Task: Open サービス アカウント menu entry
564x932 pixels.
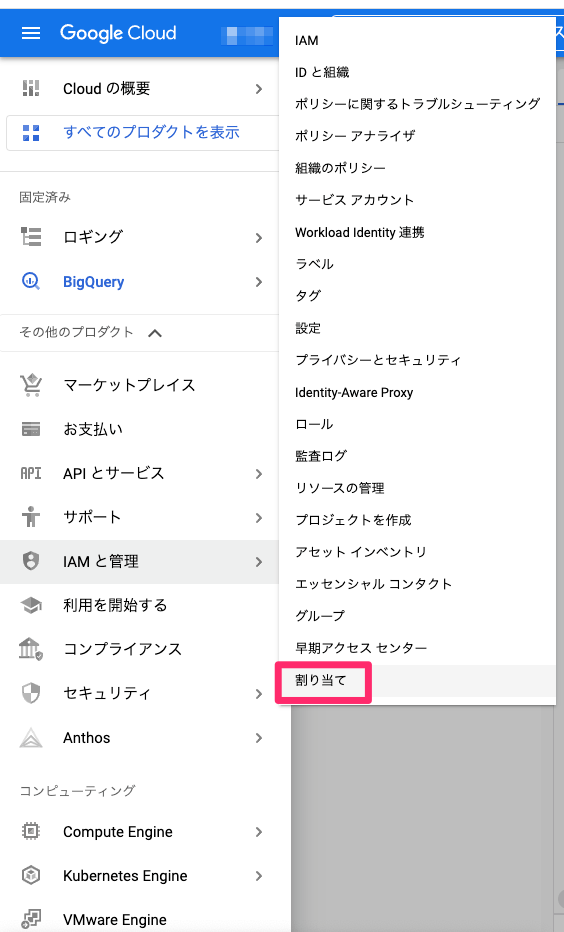Action: pos(417,200)
